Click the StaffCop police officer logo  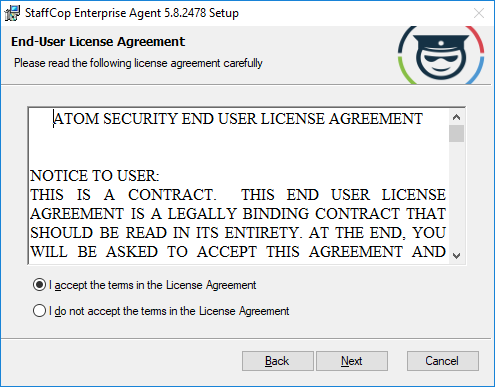[441, 55]
